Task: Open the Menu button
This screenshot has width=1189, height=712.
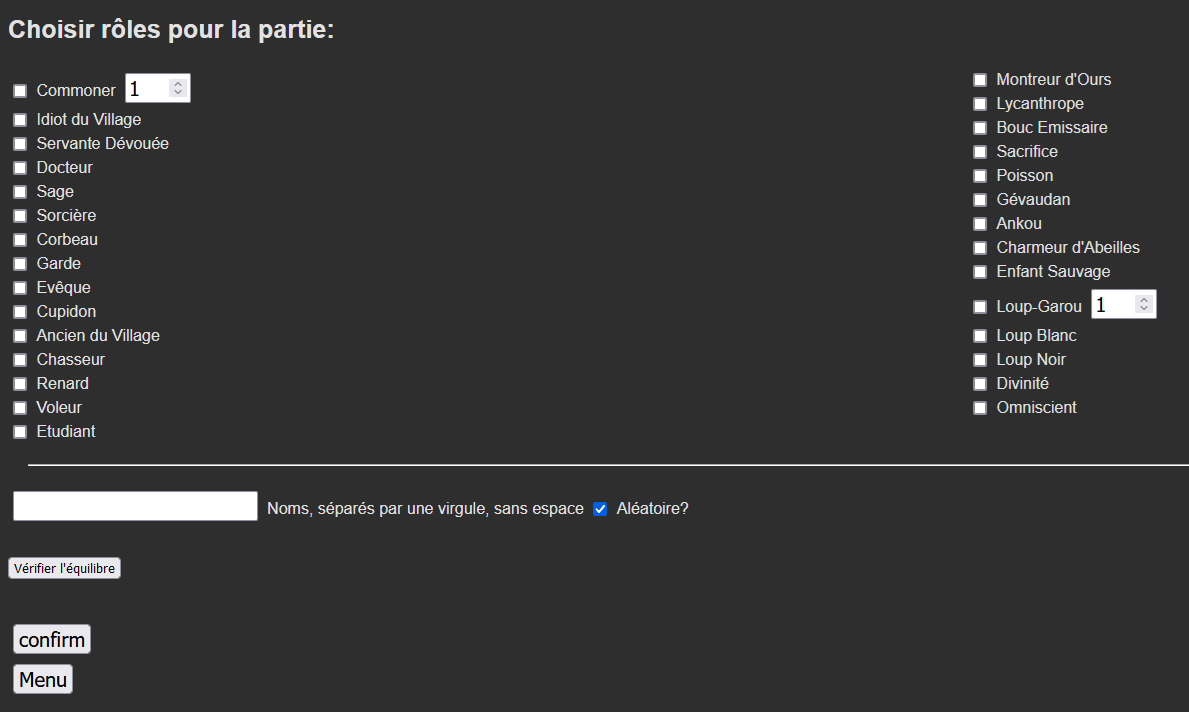Action: pos(43,679)
